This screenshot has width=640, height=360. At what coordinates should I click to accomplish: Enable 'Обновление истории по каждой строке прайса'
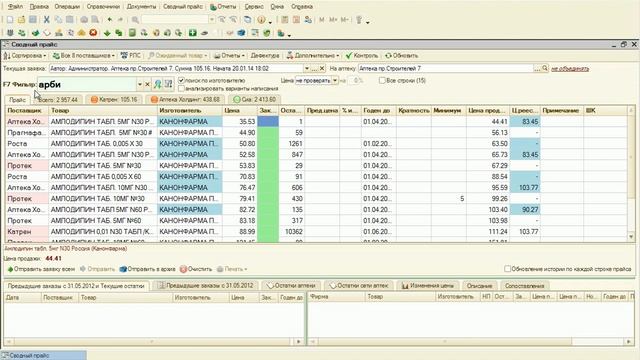pyautogui.click(x=507, y=269)
